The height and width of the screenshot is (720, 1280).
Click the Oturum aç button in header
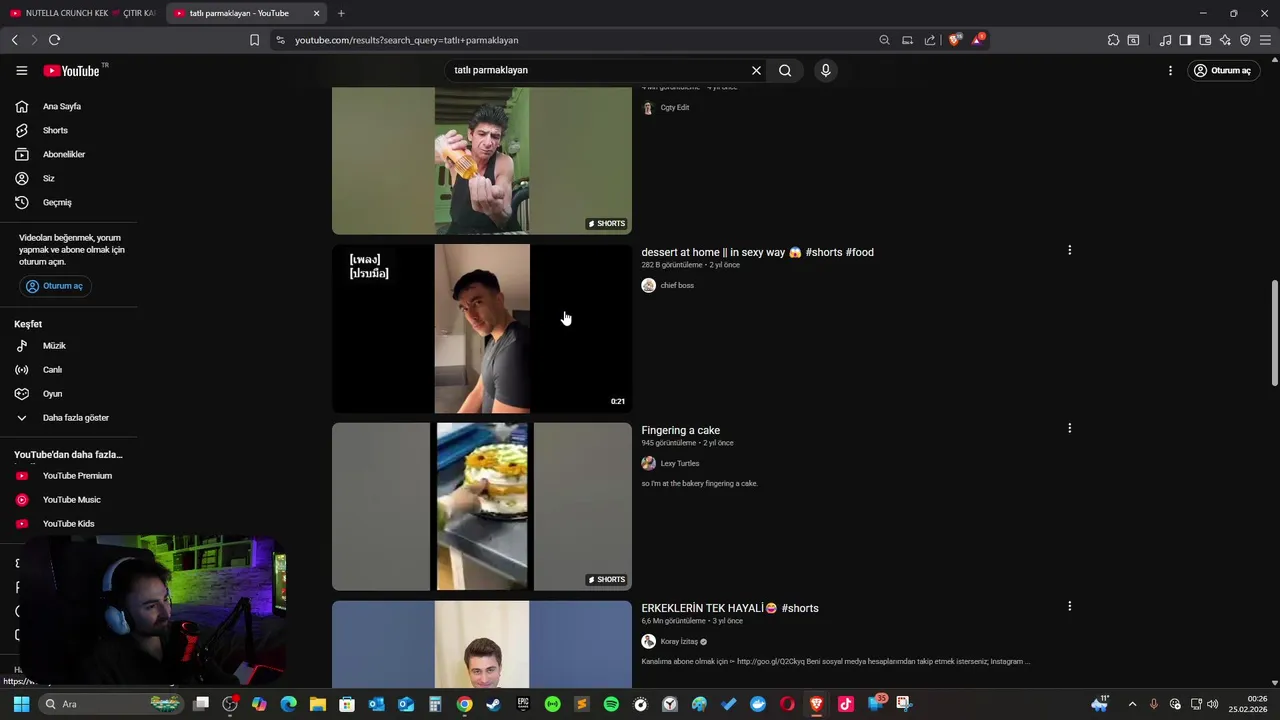point(1223,70)
